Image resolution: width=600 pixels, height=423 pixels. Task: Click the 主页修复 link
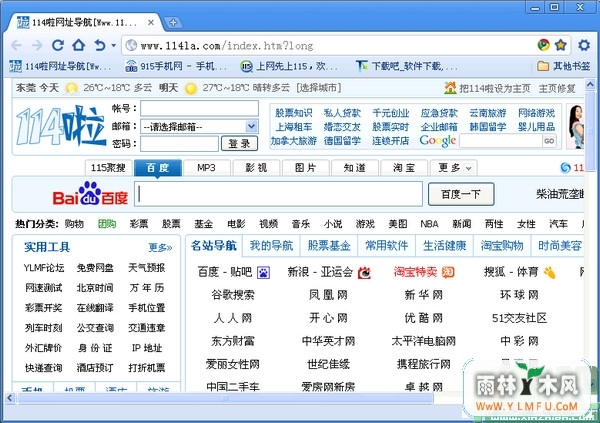557,88
